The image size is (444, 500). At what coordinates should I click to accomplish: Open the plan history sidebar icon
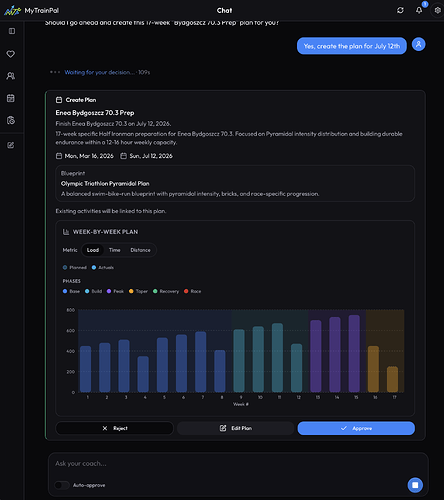pyautogui.click(x=11, y=120)
